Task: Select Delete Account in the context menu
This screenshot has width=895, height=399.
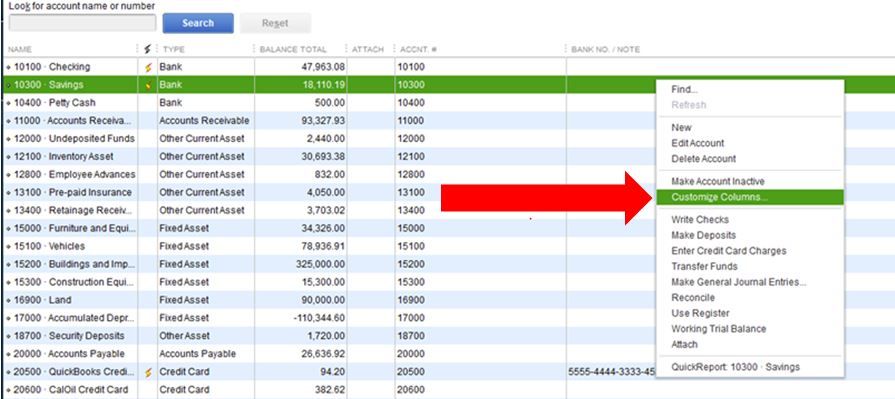Action: pos(703,159)
